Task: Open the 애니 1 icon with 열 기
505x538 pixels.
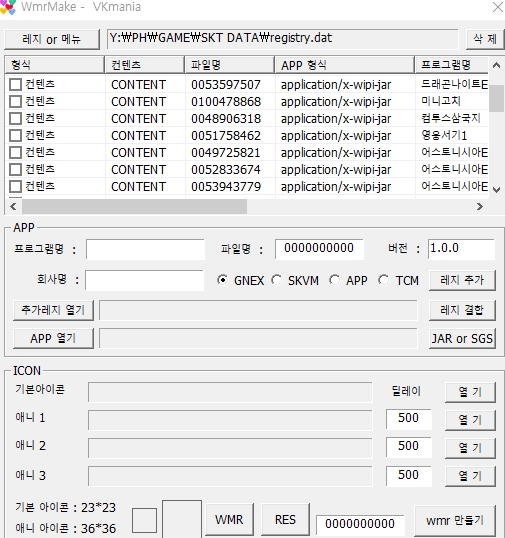Action: (470, 420)
